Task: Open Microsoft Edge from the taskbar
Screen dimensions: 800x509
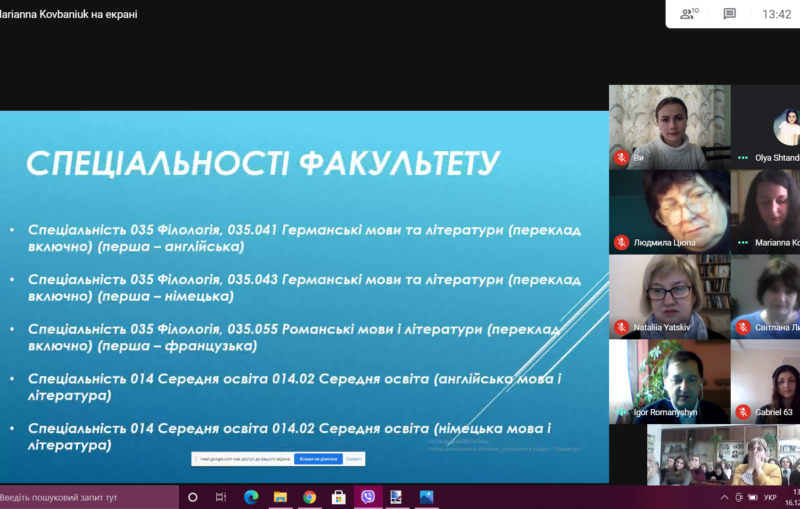Action: tap(251, 497)
